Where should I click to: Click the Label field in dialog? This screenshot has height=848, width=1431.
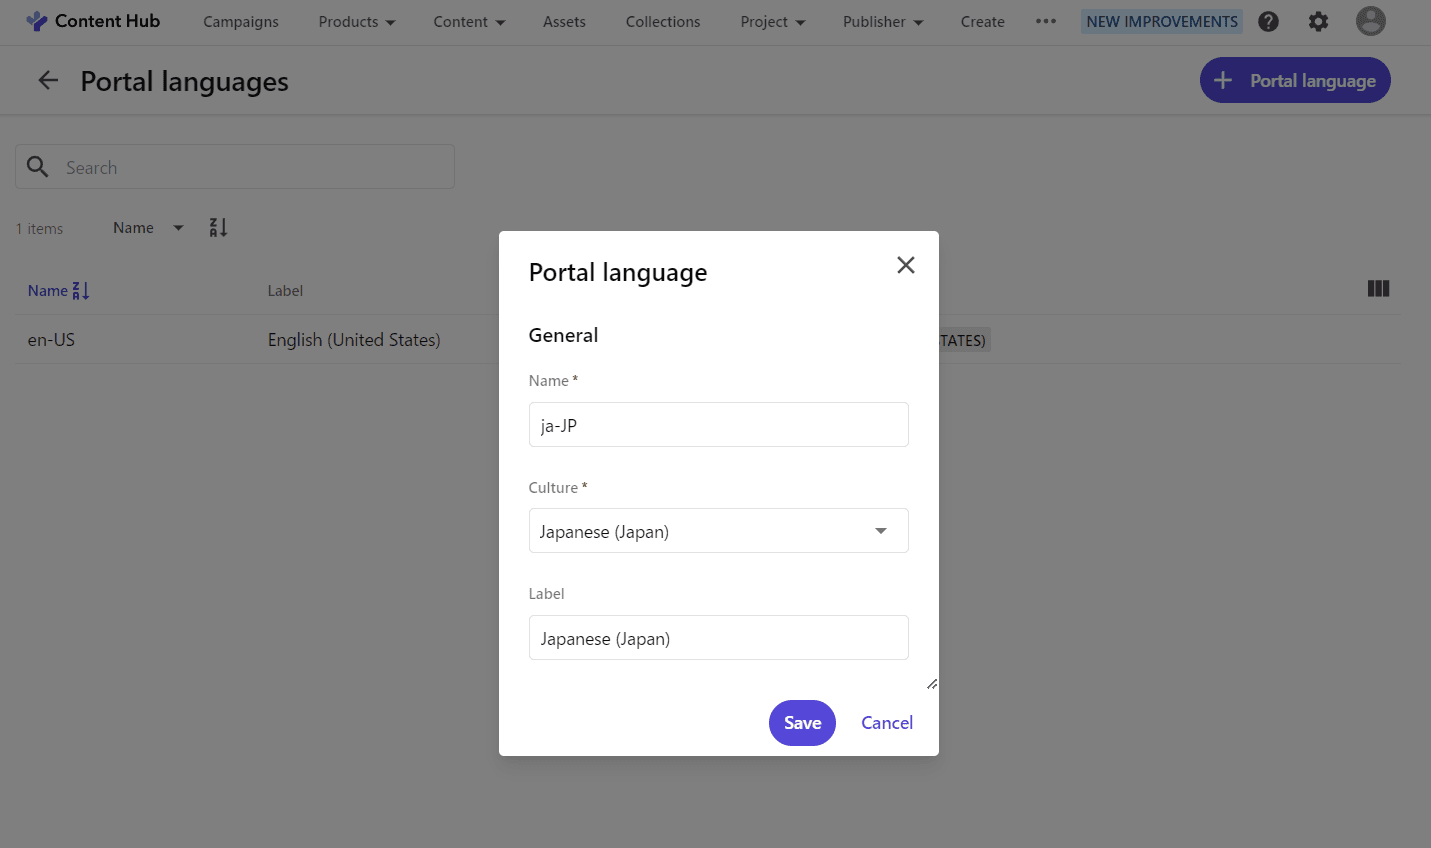coord(718,638)
